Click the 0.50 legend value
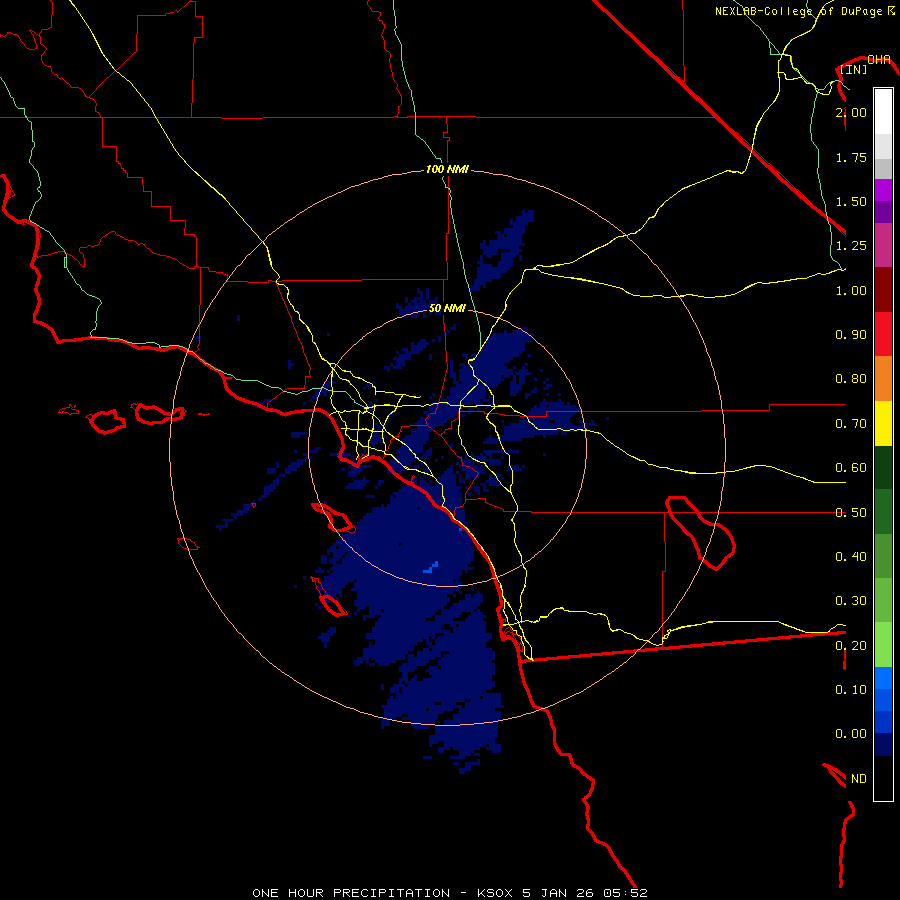900x900 pixels. pos(851,513)
